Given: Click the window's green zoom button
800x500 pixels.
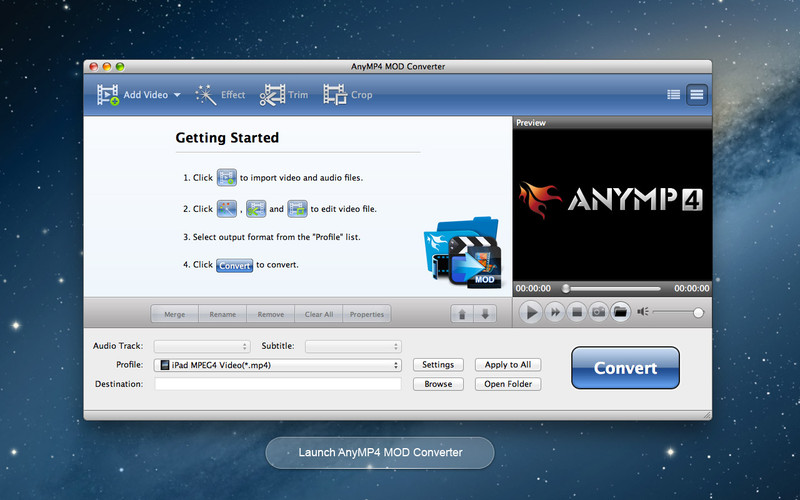Looking at the screenshot, I should [x=120, y=67].
